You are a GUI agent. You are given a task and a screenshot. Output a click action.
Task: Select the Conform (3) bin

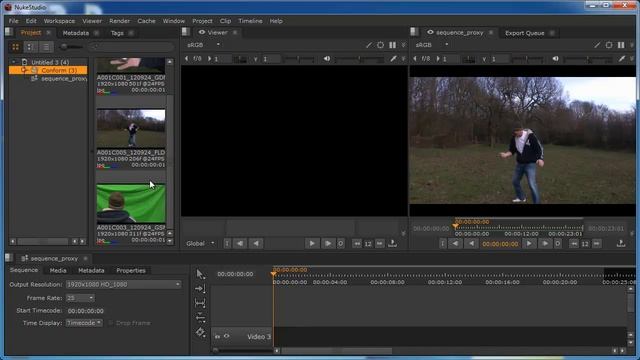[48, 70]
